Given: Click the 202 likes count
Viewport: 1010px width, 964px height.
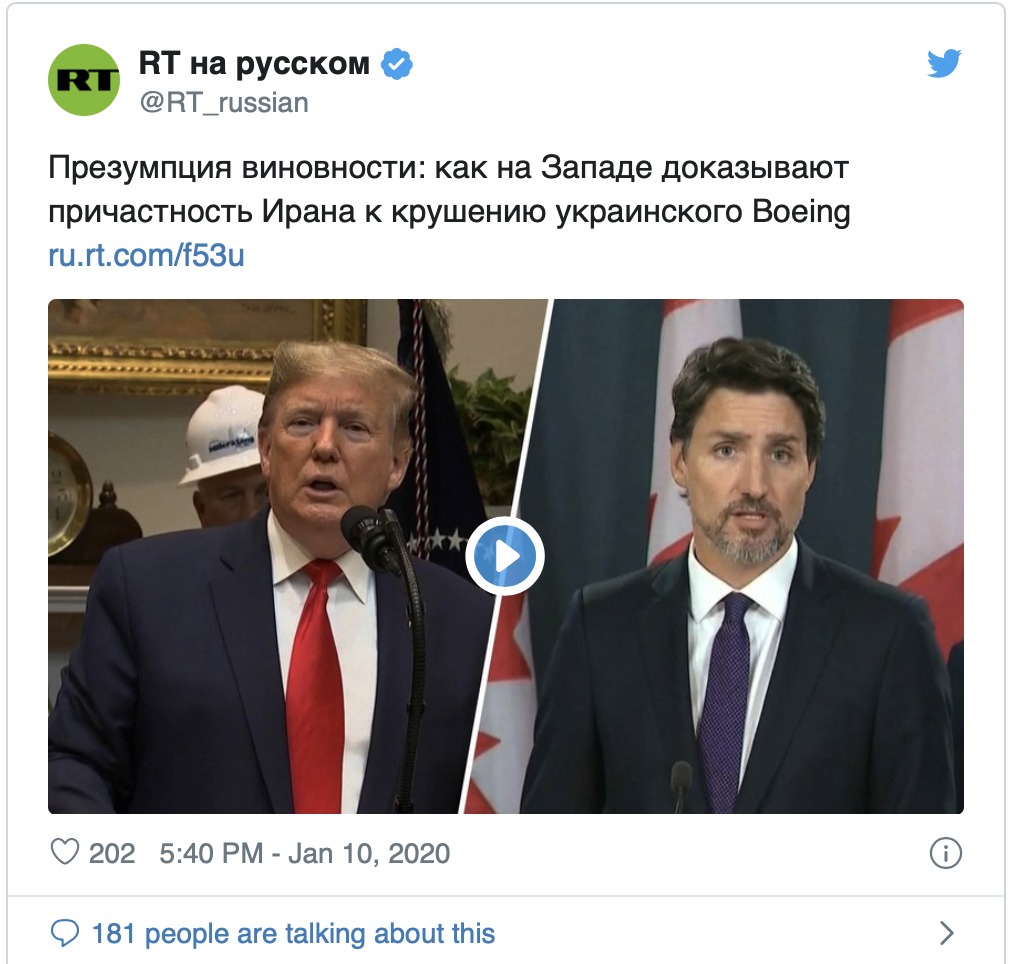Looking at the screenshot, I should coord(112,853).
